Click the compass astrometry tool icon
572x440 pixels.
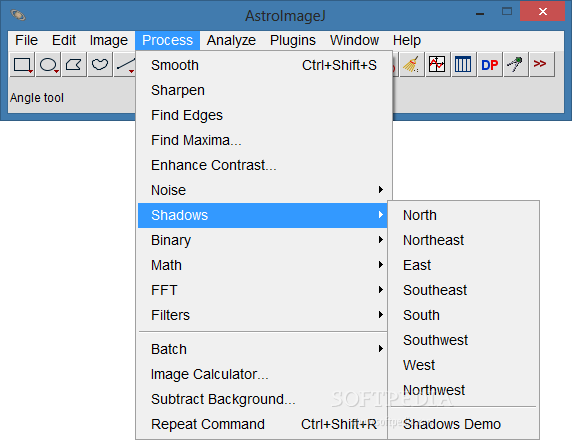pos(515,65)
